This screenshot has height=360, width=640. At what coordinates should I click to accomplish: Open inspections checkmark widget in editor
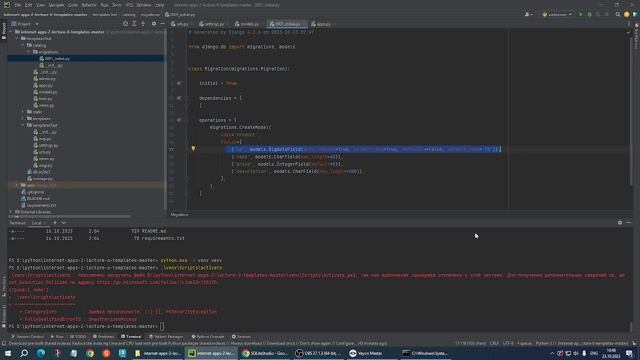tap(628, 32)
